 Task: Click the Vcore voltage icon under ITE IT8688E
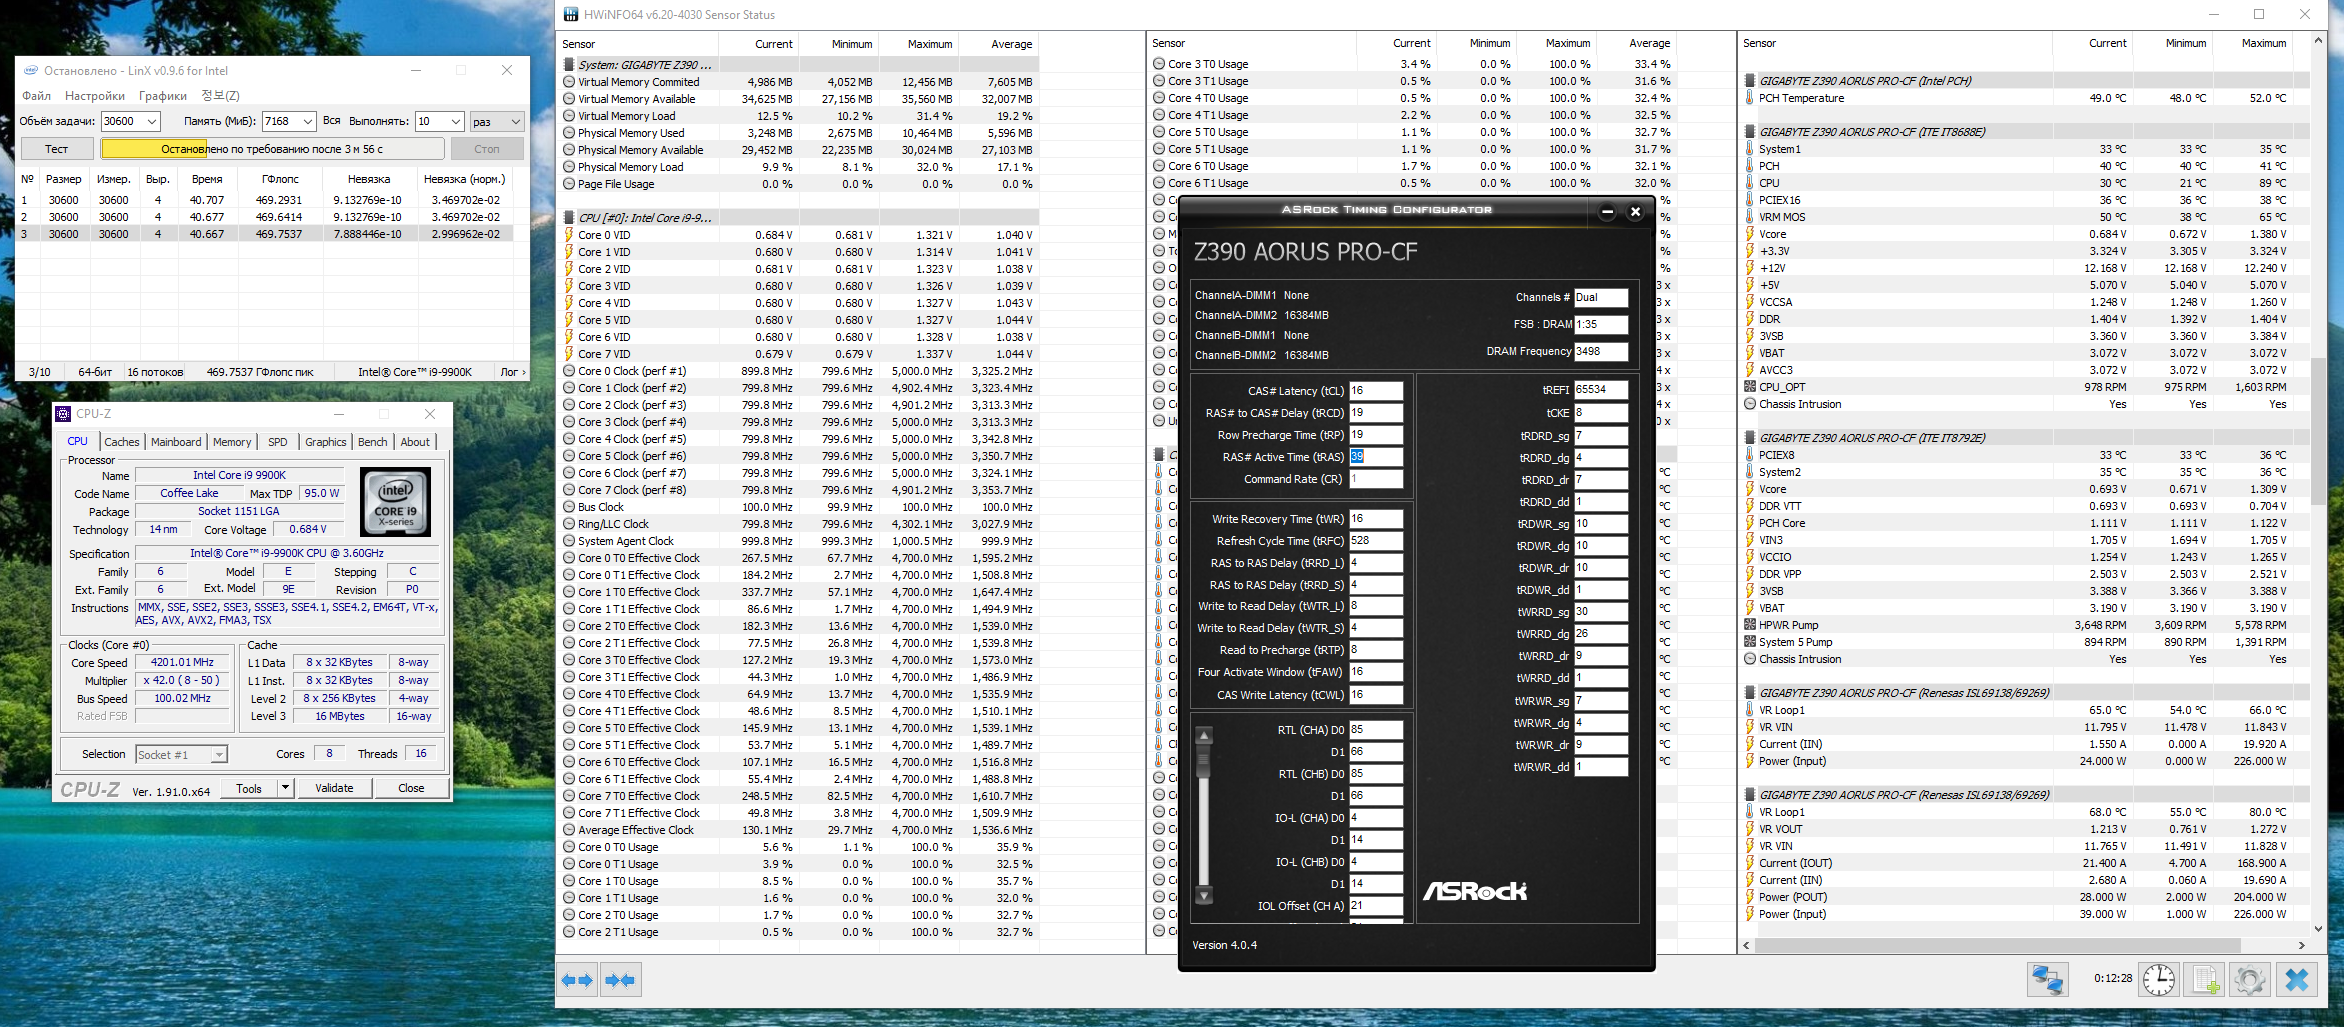(1750, 234)
